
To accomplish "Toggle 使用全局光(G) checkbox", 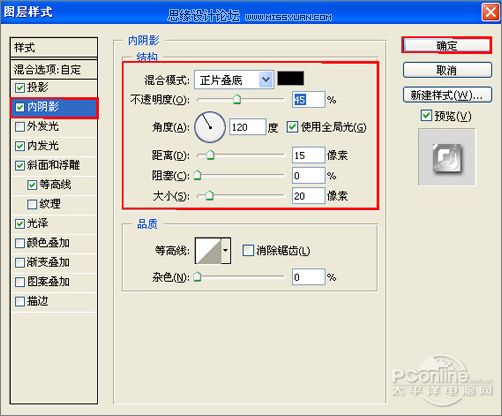I will [292, 127].
